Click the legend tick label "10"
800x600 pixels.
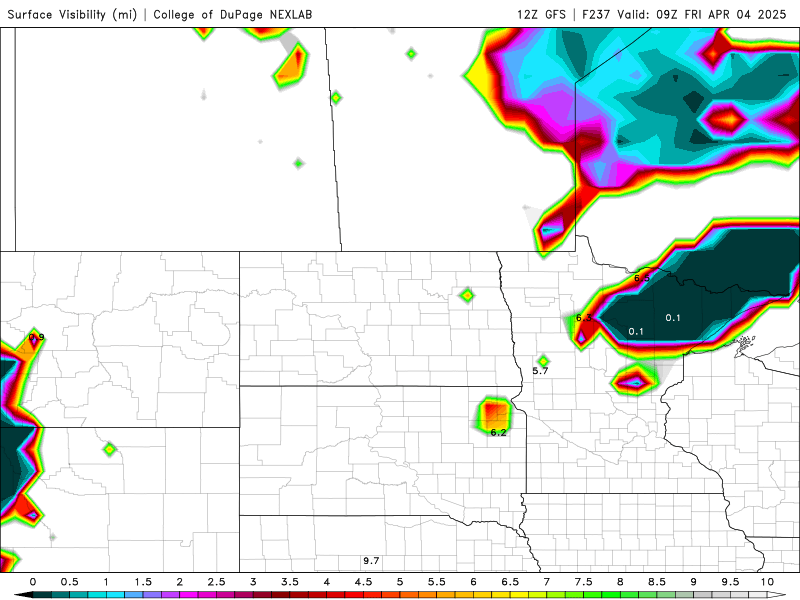pos(767,582)
